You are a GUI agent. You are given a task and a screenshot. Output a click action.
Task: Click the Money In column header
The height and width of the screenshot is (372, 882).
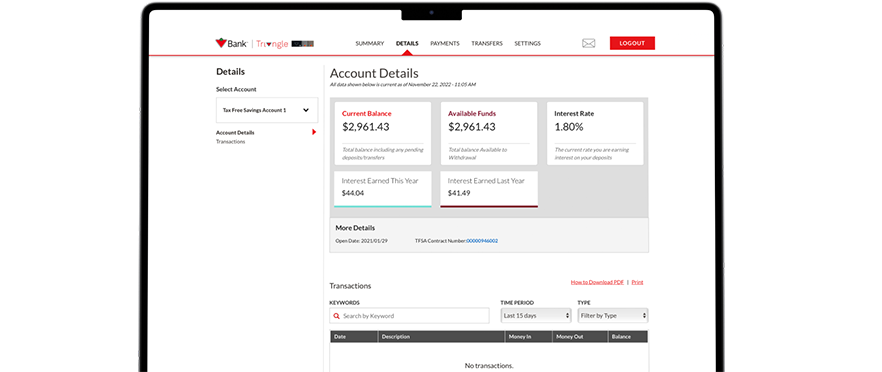528,337
